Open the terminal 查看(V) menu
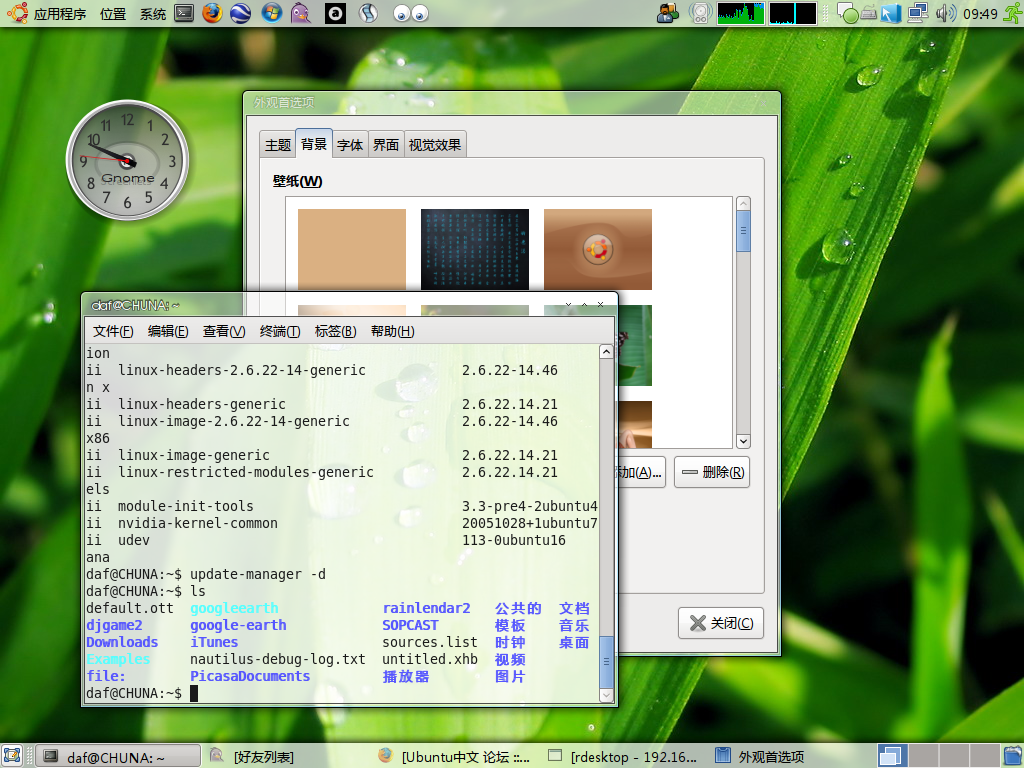The width and height of the screenshot is (1024, 768). click(x=224, y=331)
